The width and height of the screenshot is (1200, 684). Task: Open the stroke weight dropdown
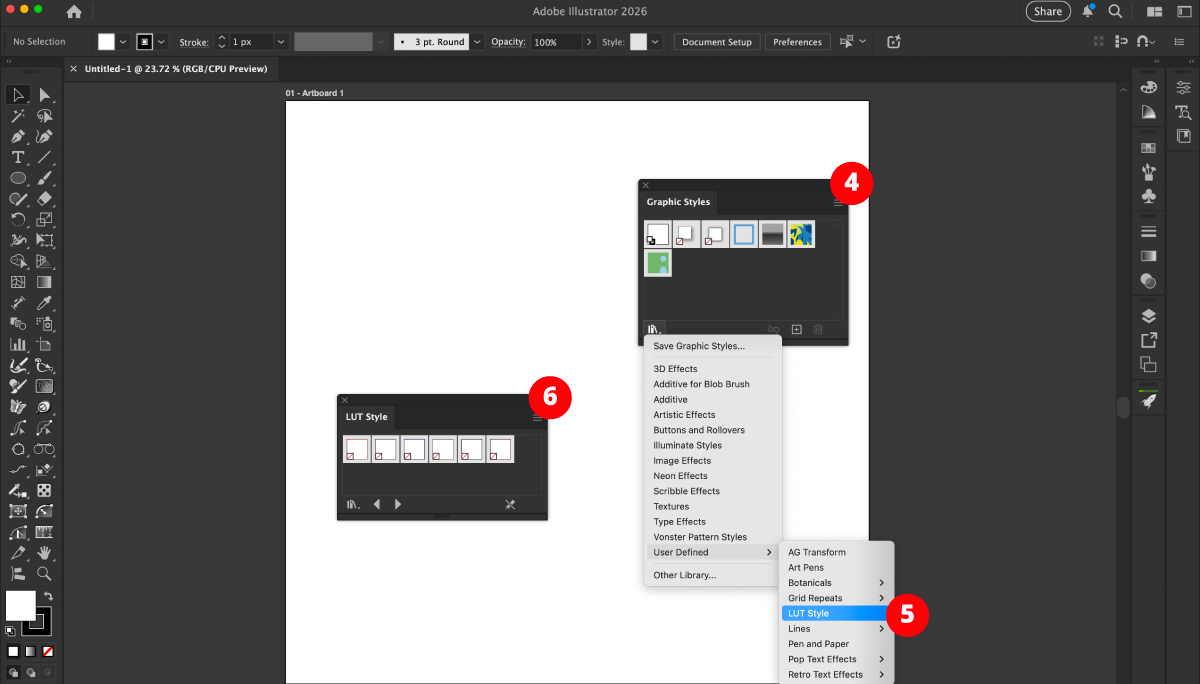pos(281,42)
